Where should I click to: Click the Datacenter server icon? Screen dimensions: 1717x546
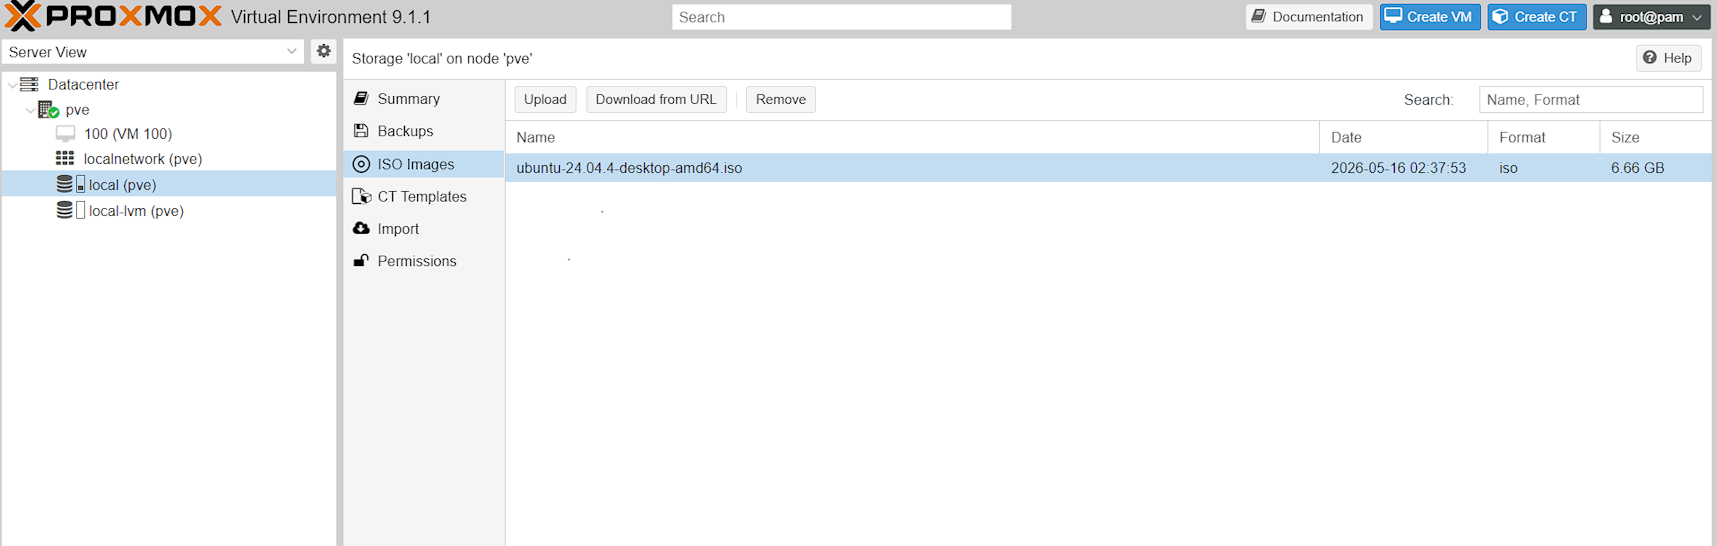(29, 84)
